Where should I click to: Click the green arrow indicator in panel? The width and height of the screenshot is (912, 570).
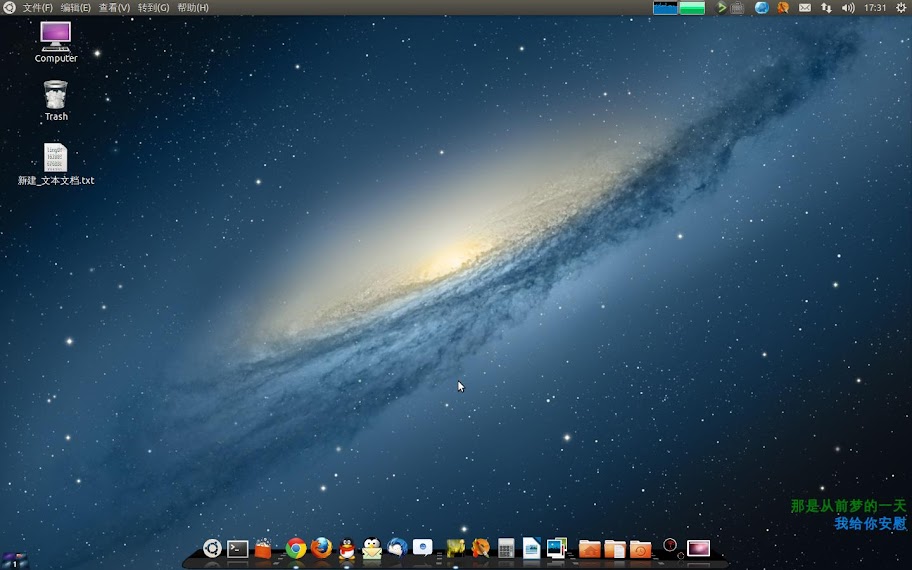[x=721, y=8]
